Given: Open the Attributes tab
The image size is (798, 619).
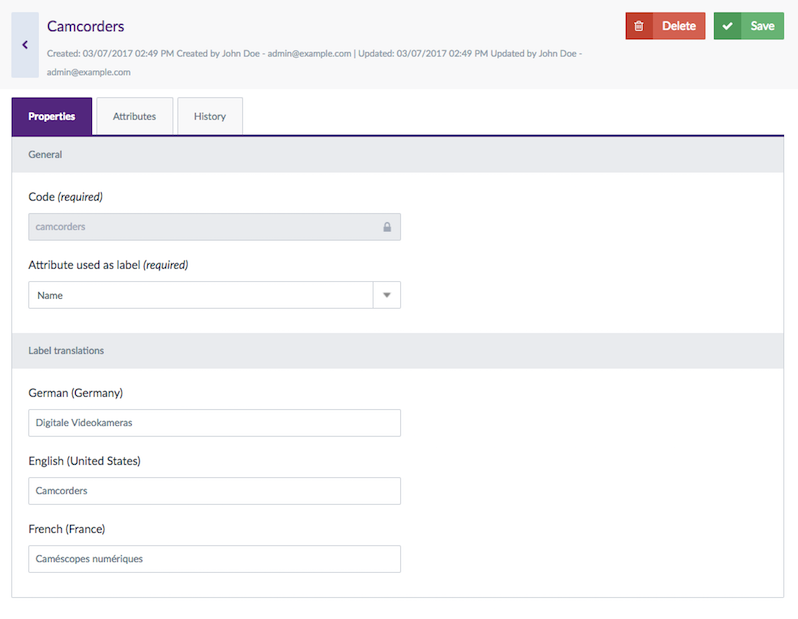Looking at the screenshot, I should click(134, 116).
